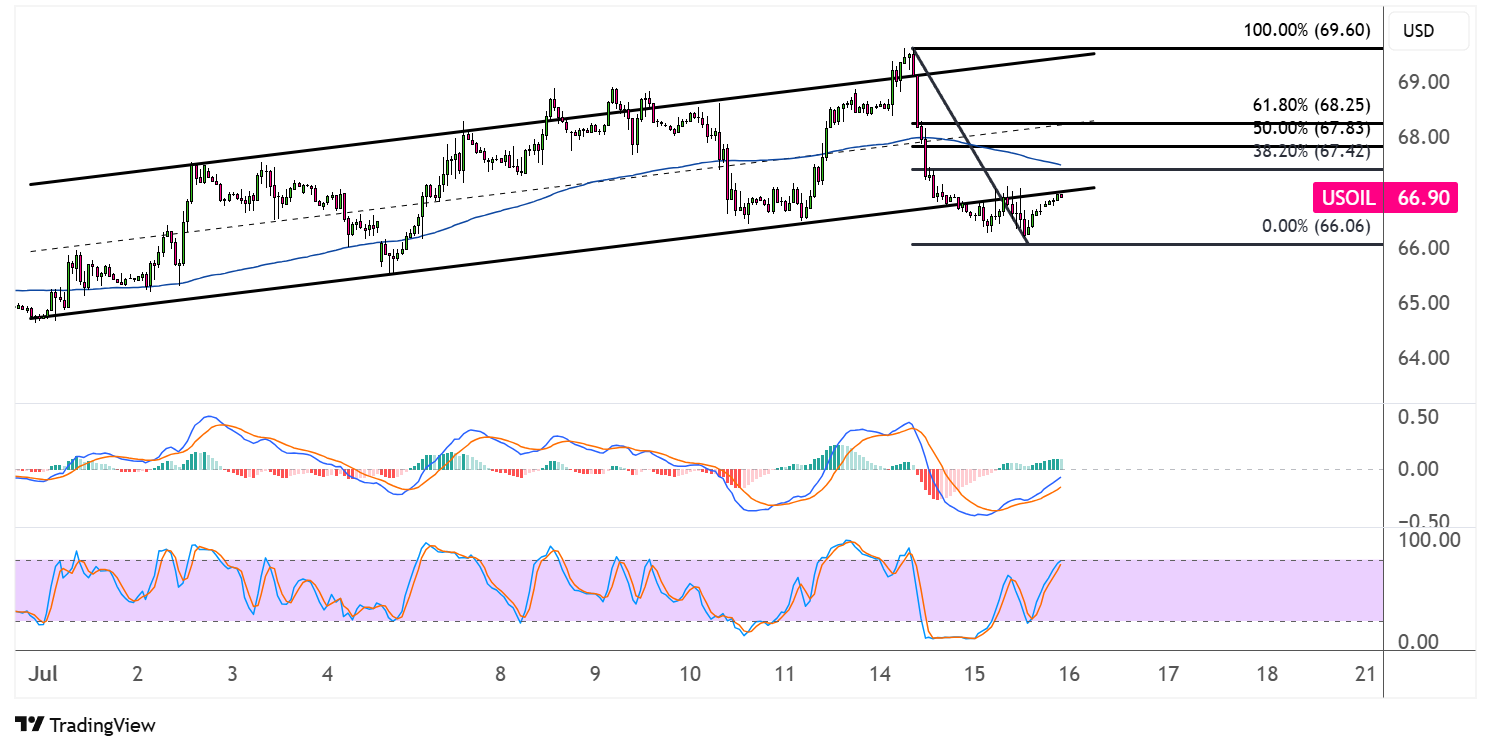Click the 68.00 price axis label

(x=1422, y=137)
